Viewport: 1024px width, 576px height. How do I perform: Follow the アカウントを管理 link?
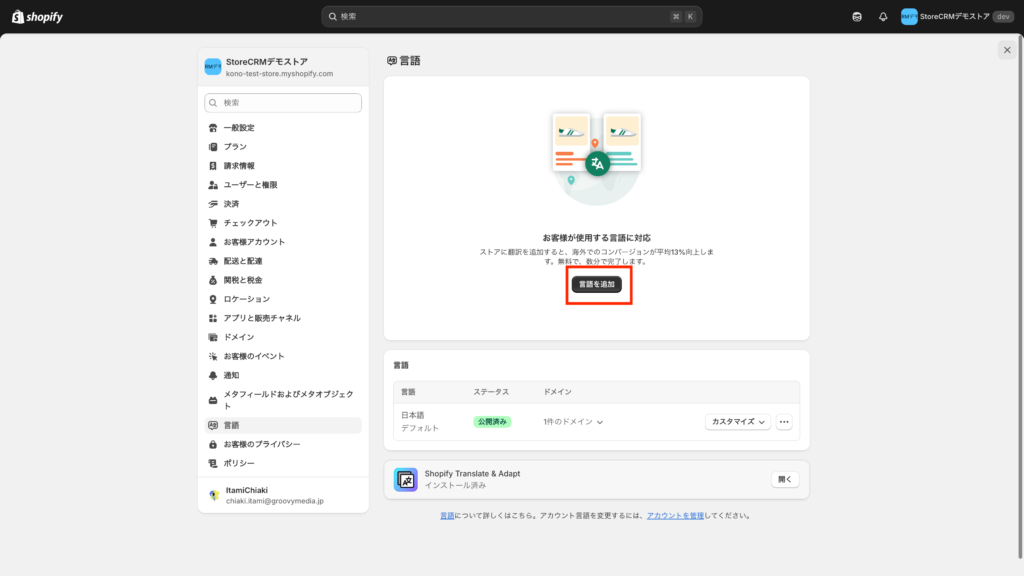click(x=676, y=516)
